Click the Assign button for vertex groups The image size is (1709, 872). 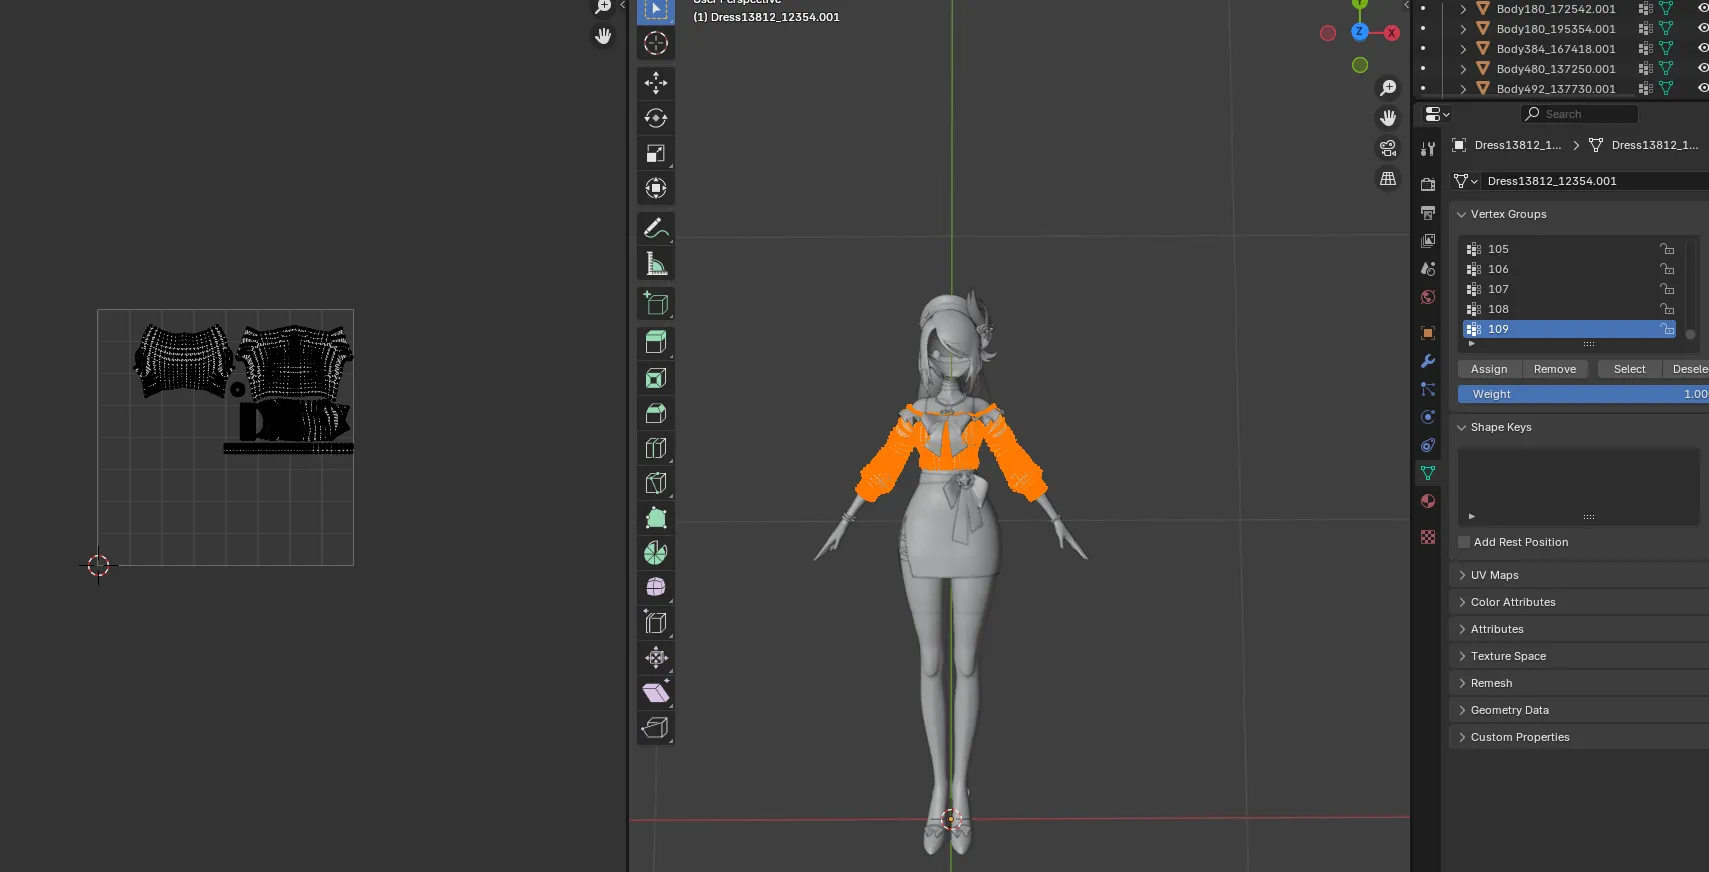[x=1489, y=369]
